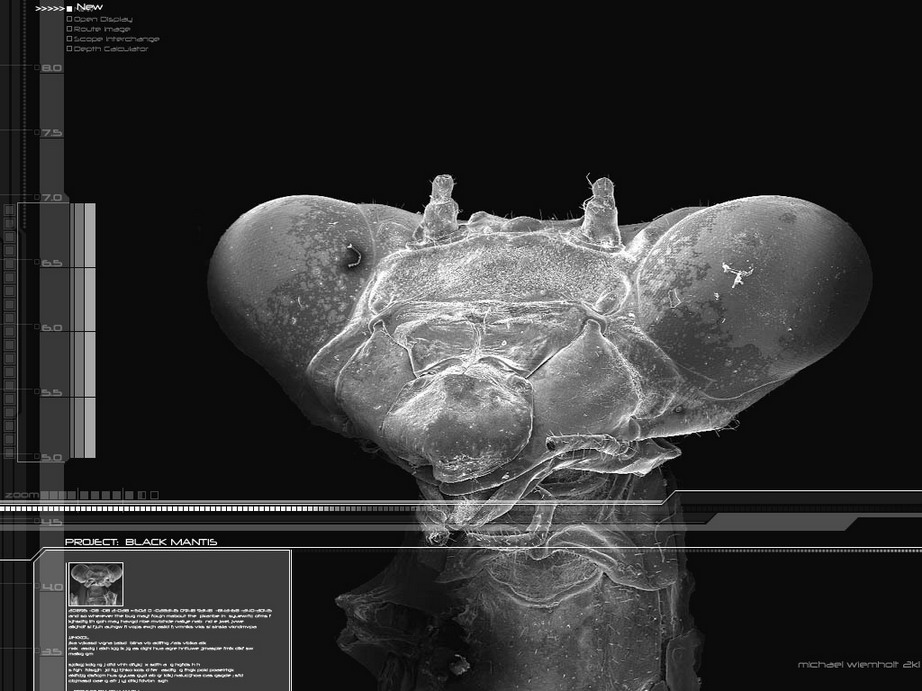The image size is (922, 691).
Task: Click the 4.0 marker beside the thumbnail
Action: pos(52,587)
